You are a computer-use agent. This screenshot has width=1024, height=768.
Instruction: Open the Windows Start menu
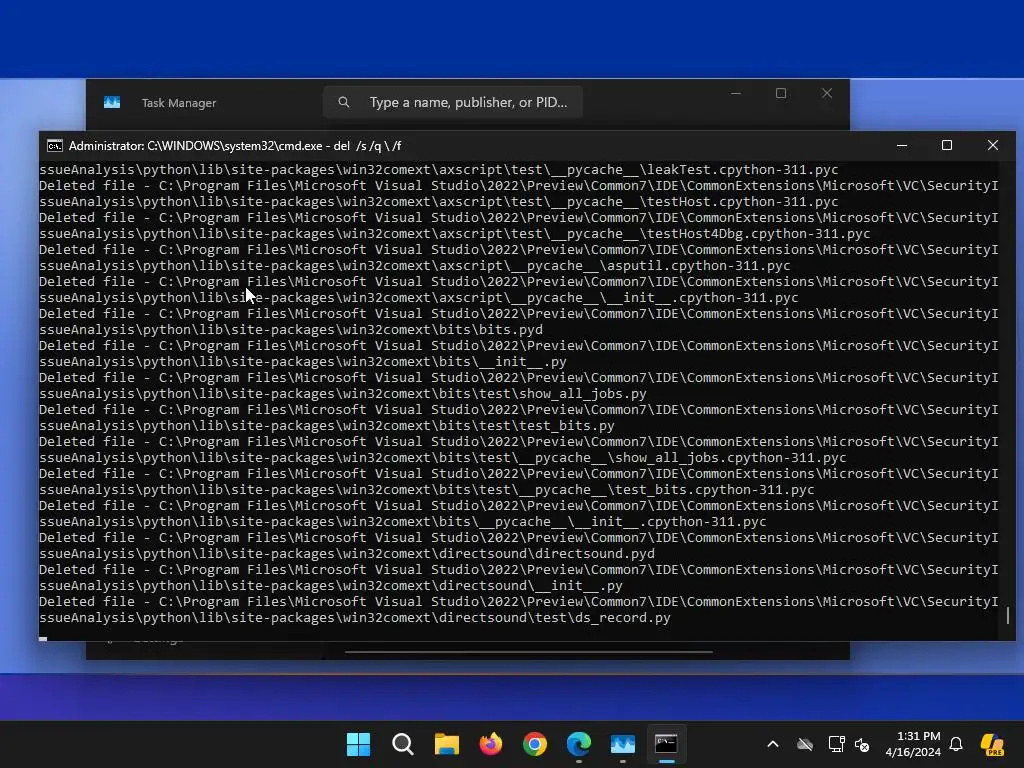click(x=359, y=744)
